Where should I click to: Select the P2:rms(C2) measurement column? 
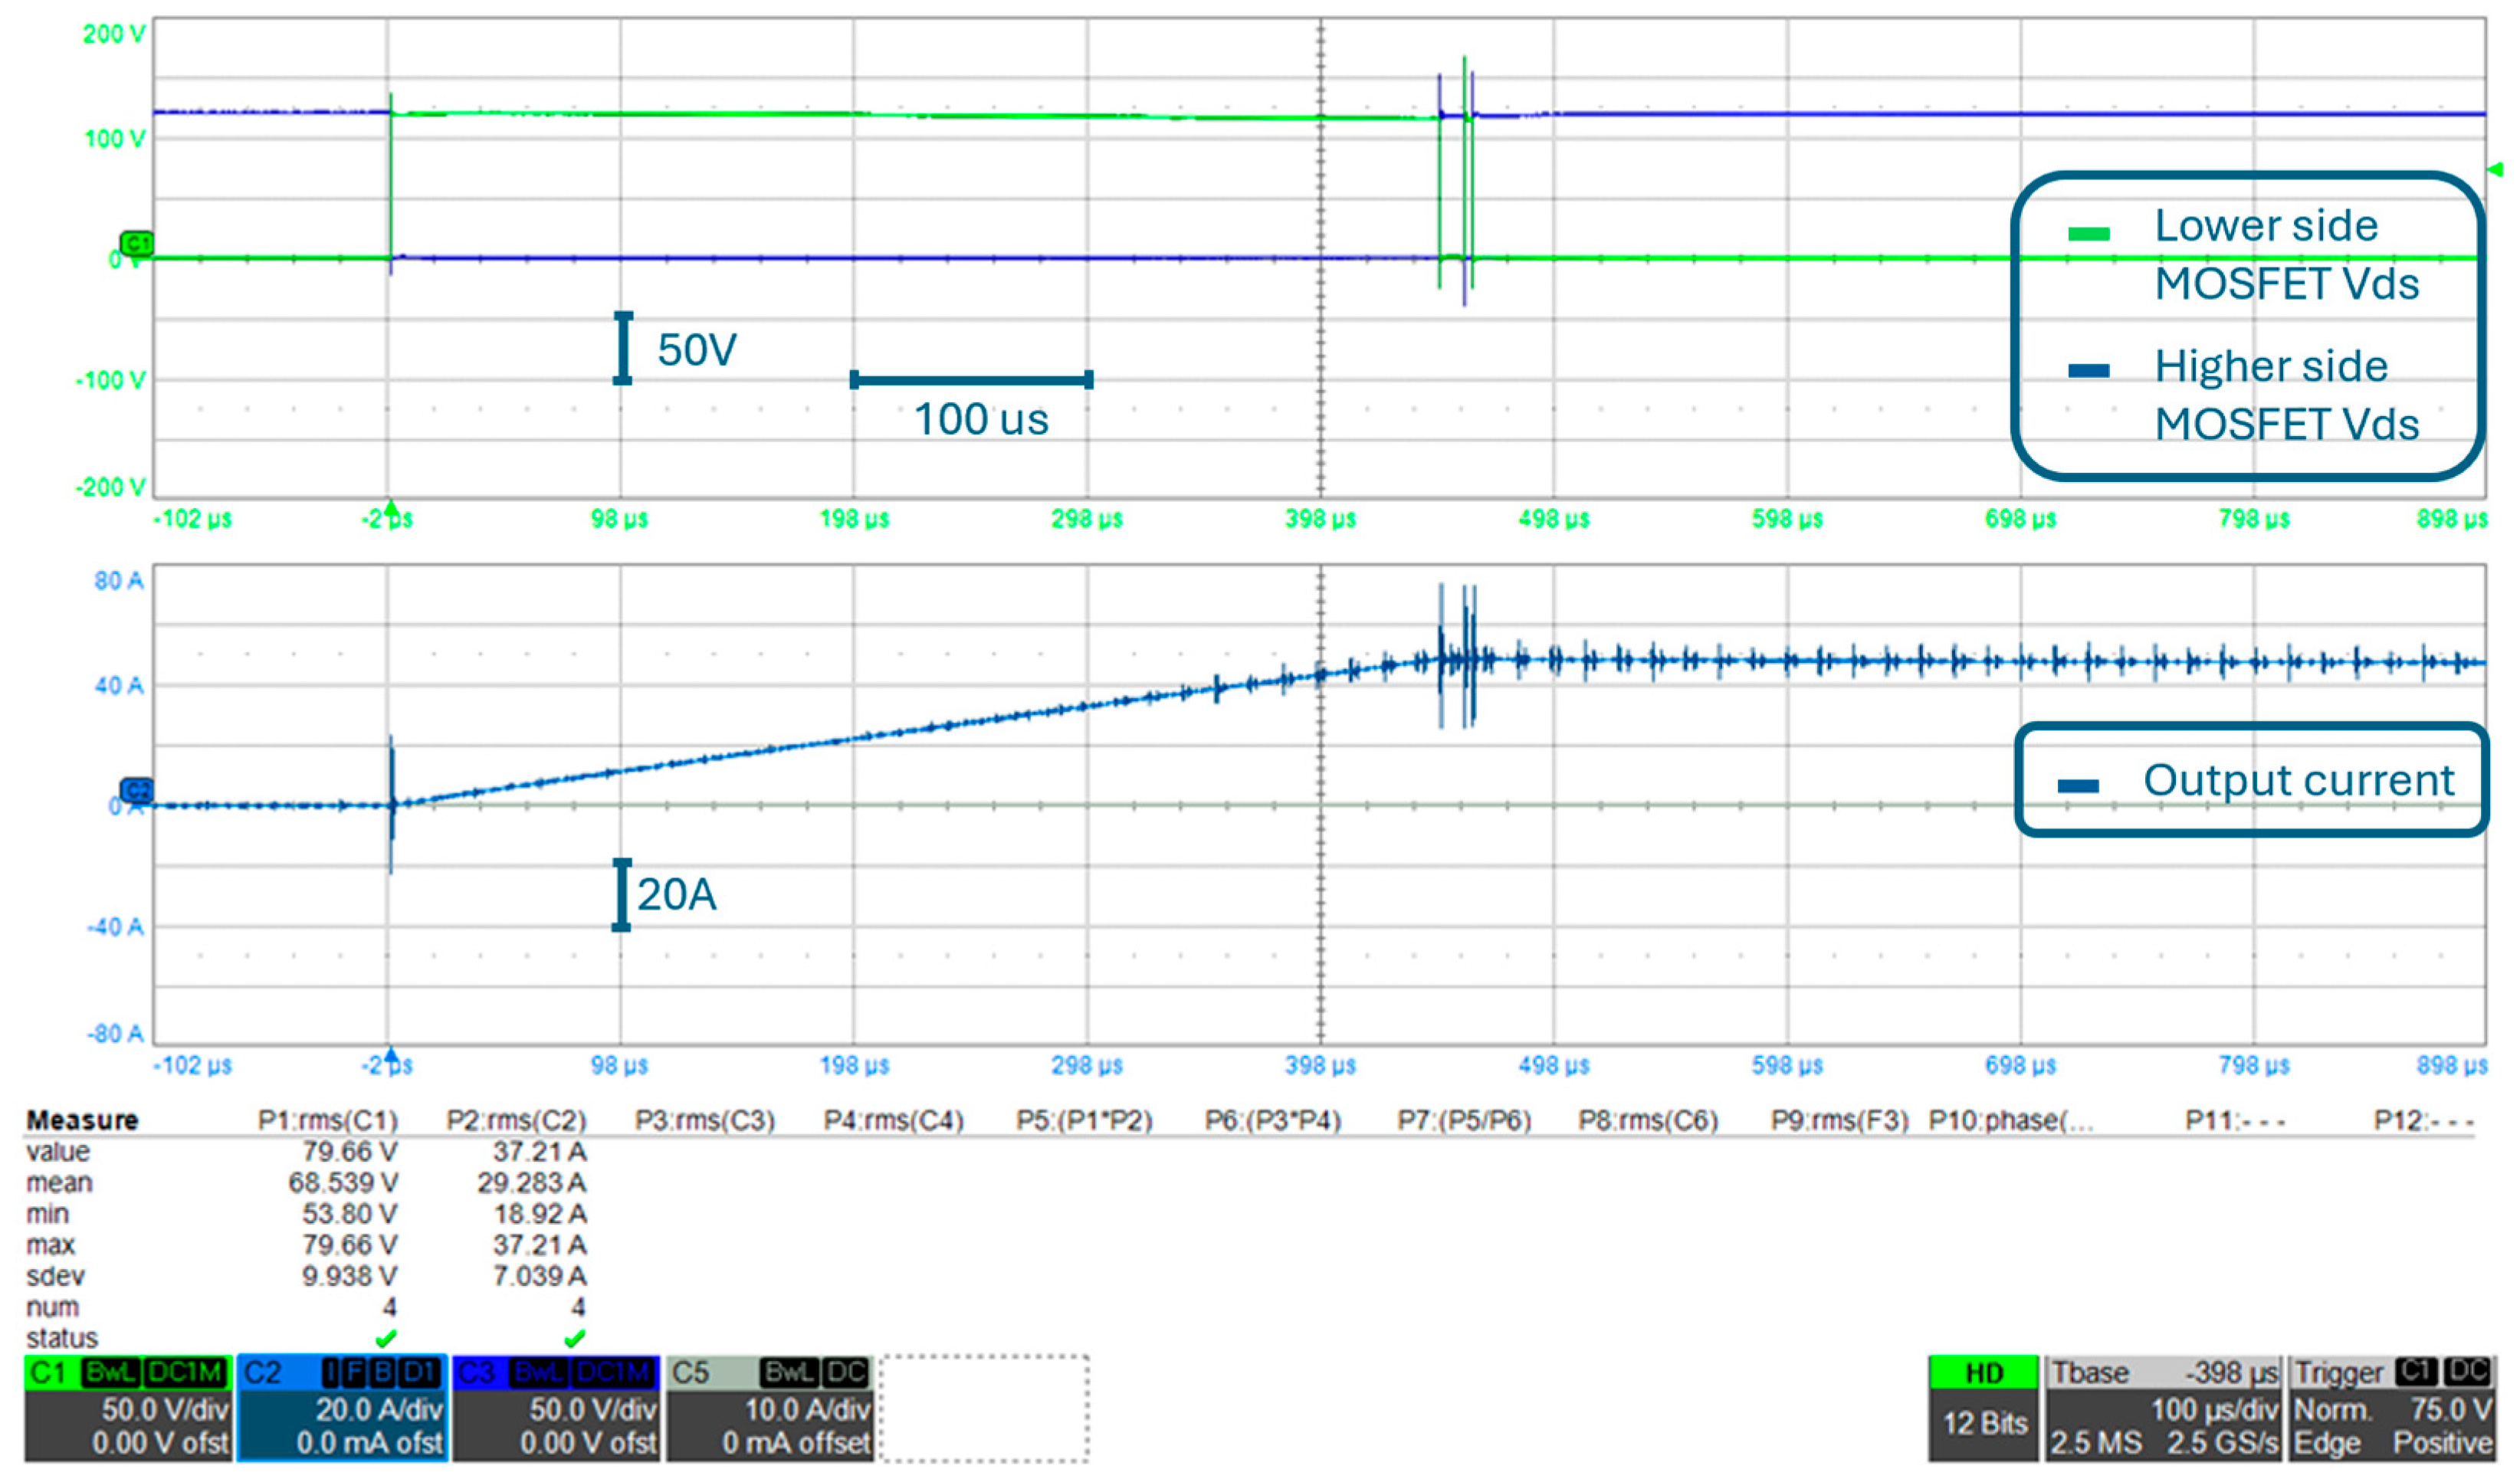point(516,1120)
